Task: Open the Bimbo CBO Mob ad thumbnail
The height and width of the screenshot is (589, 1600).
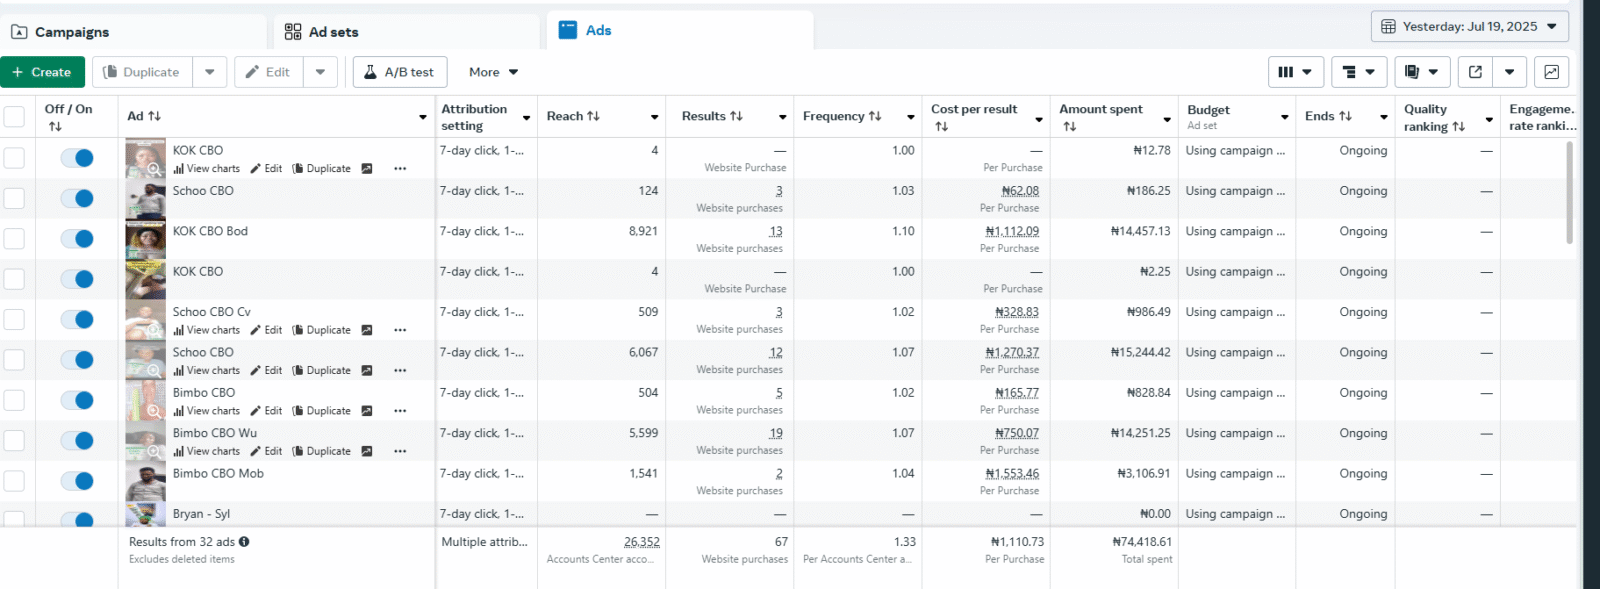Action: coord(145,482)
